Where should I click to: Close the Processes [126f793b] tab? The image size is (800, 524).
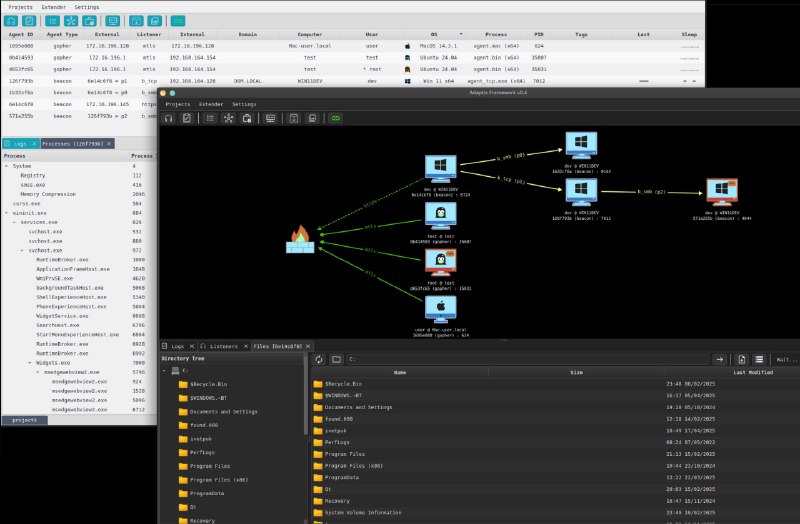pyautogui.click(x=109, y=144)
